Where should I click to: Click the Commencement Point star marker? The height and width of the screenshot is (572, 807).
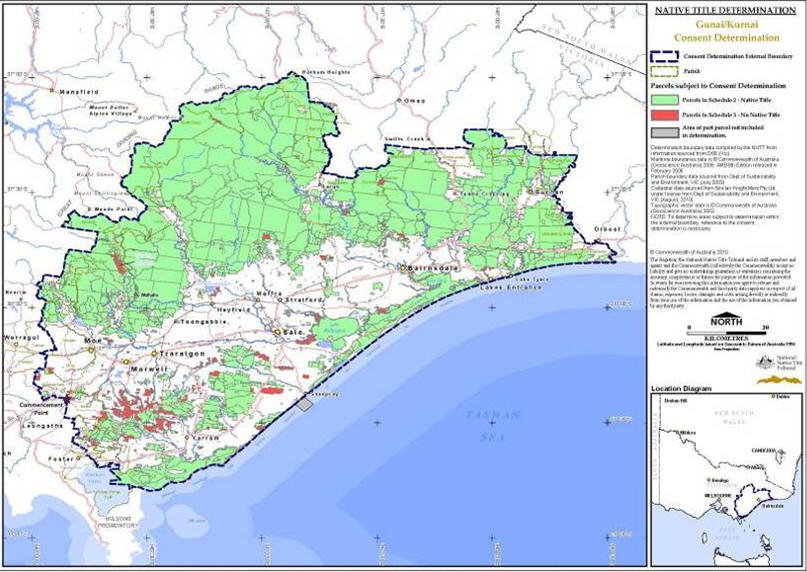click(x=67, y=400)
